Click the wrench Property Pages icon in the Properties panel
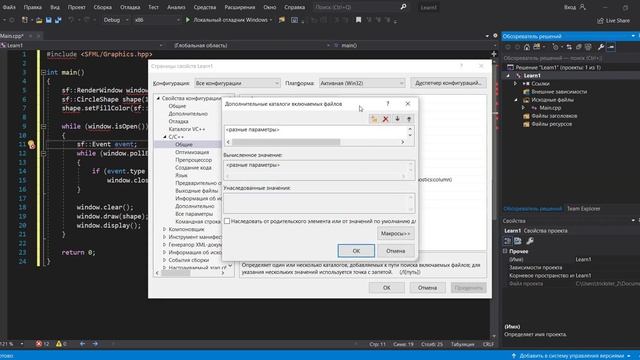 click(x=530, y=241)
